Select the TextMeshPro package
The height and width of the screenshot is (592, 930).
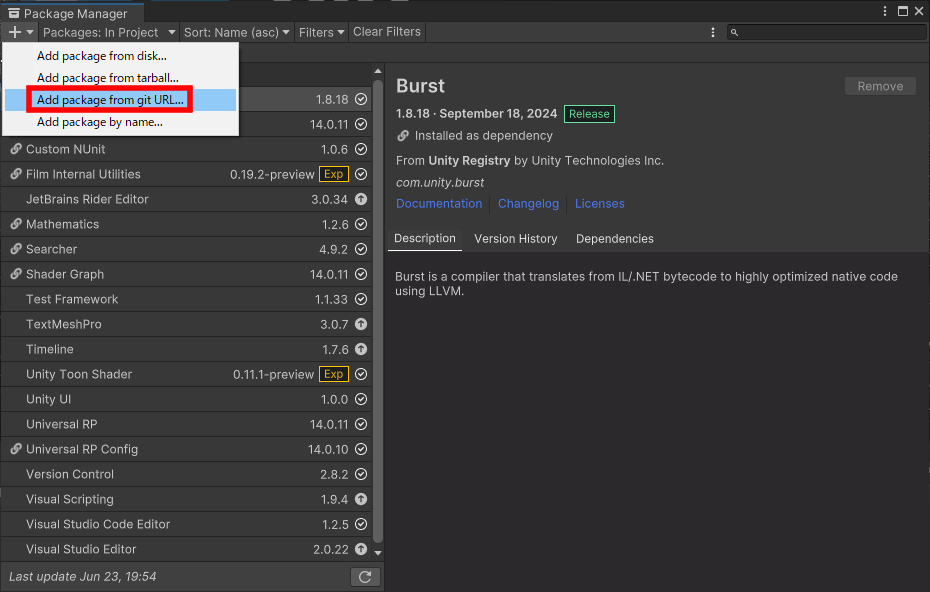point(186,324)
